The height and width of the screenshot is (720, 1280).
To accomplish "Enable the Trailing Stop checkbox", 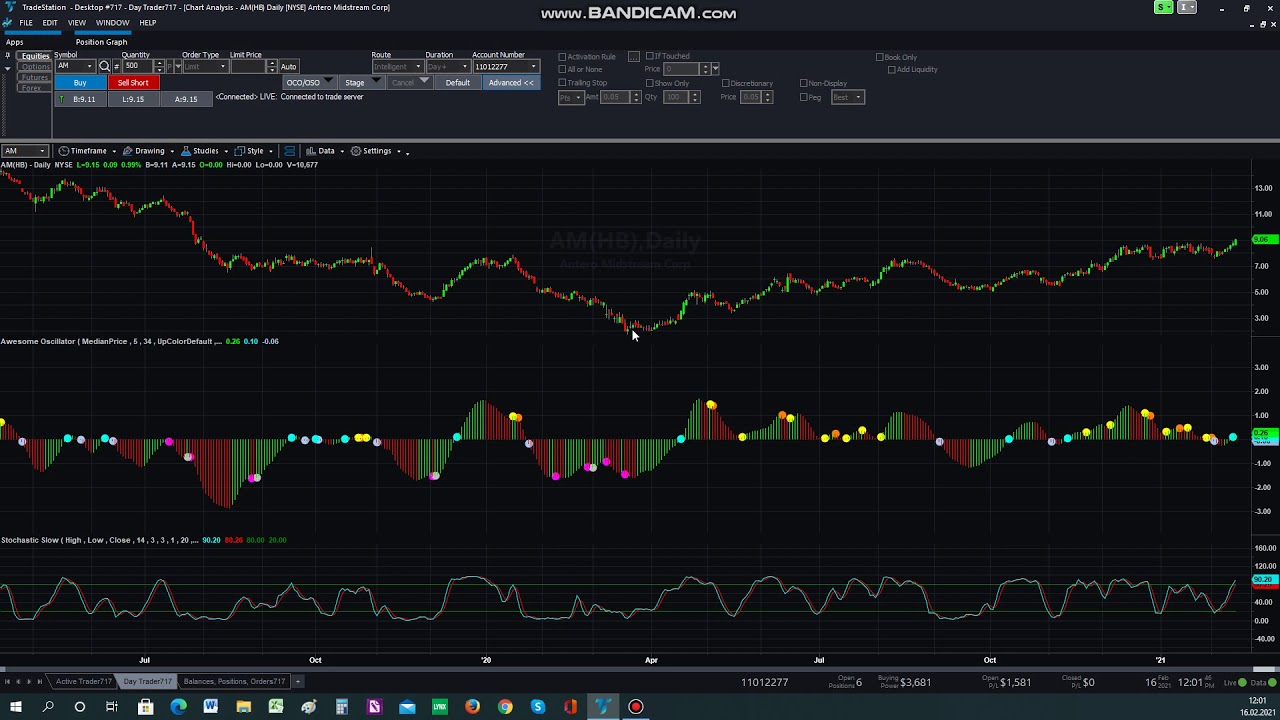I will point(562,83).
